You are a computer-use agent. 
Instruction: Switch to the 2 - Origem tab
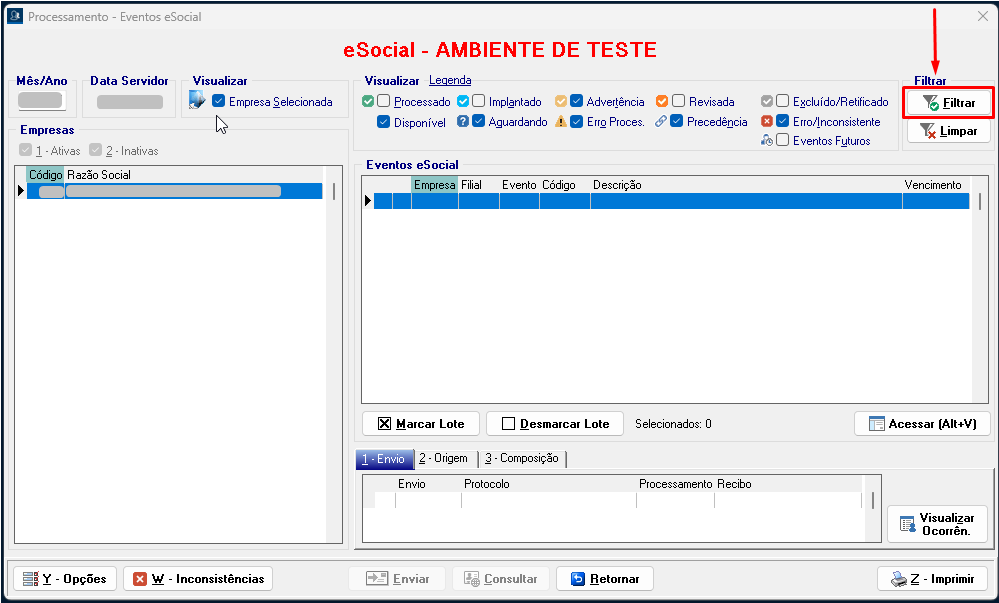[443, 458]
